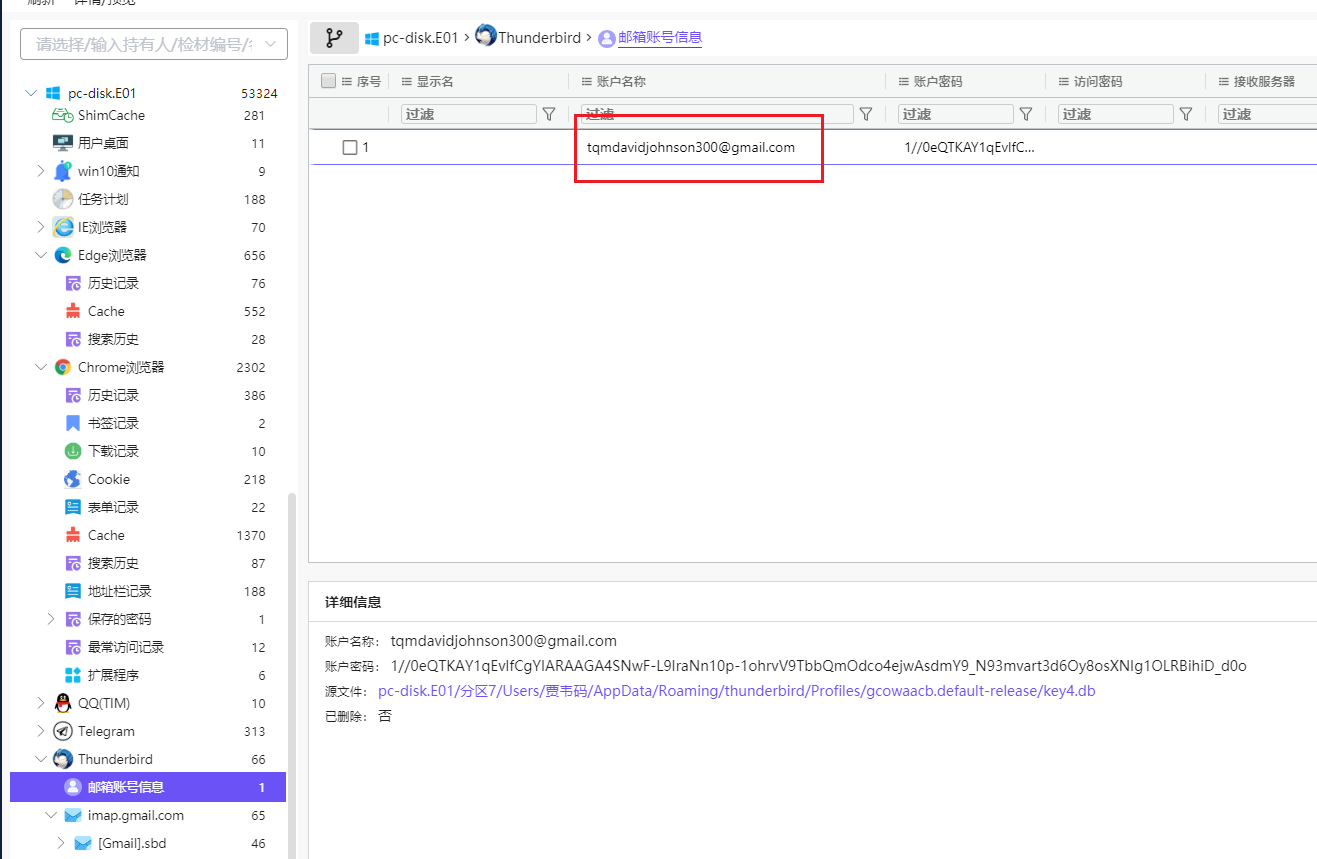
Task: Click the 表单记录 form icon
Action: coord(73,507)
